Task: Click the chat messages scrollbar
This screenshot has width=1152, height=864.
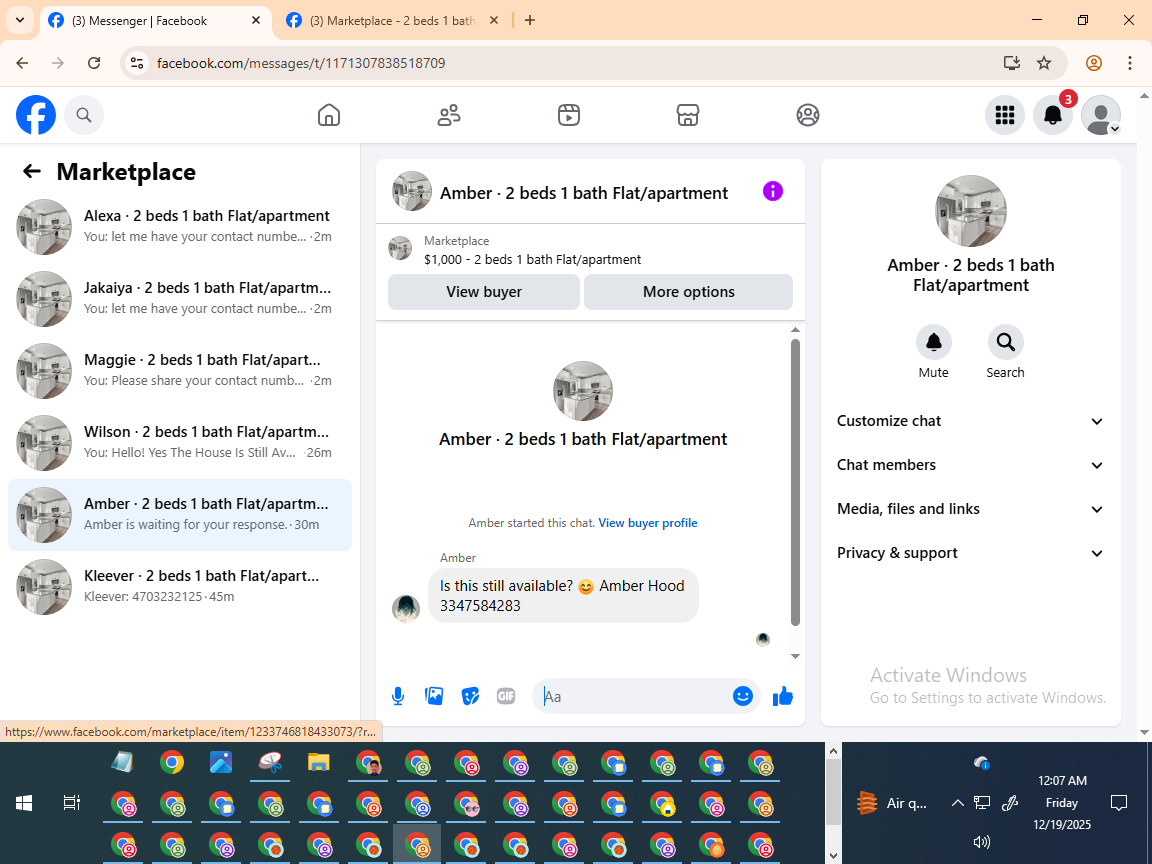Action: coord(795,482)
